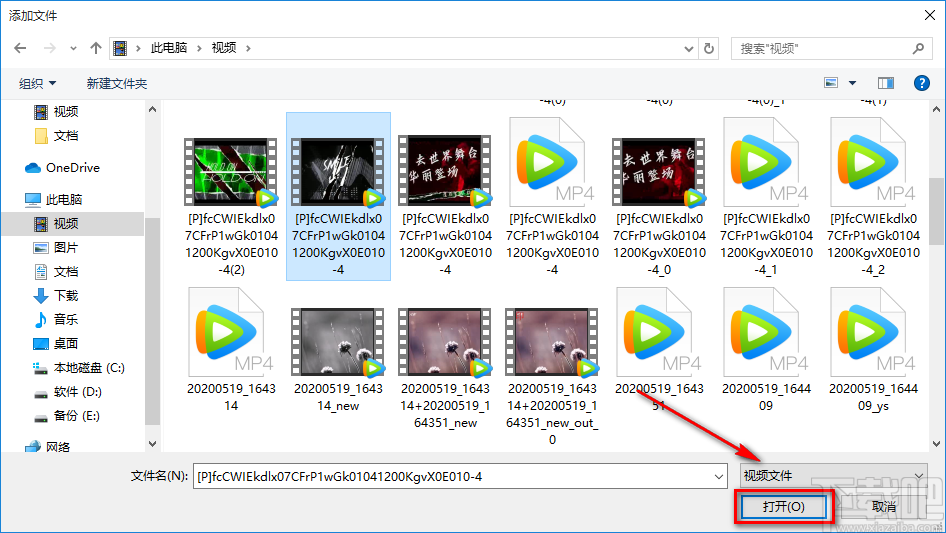Click sidebar scroll down arrow
946x533 pixels.
coord(152,444)
